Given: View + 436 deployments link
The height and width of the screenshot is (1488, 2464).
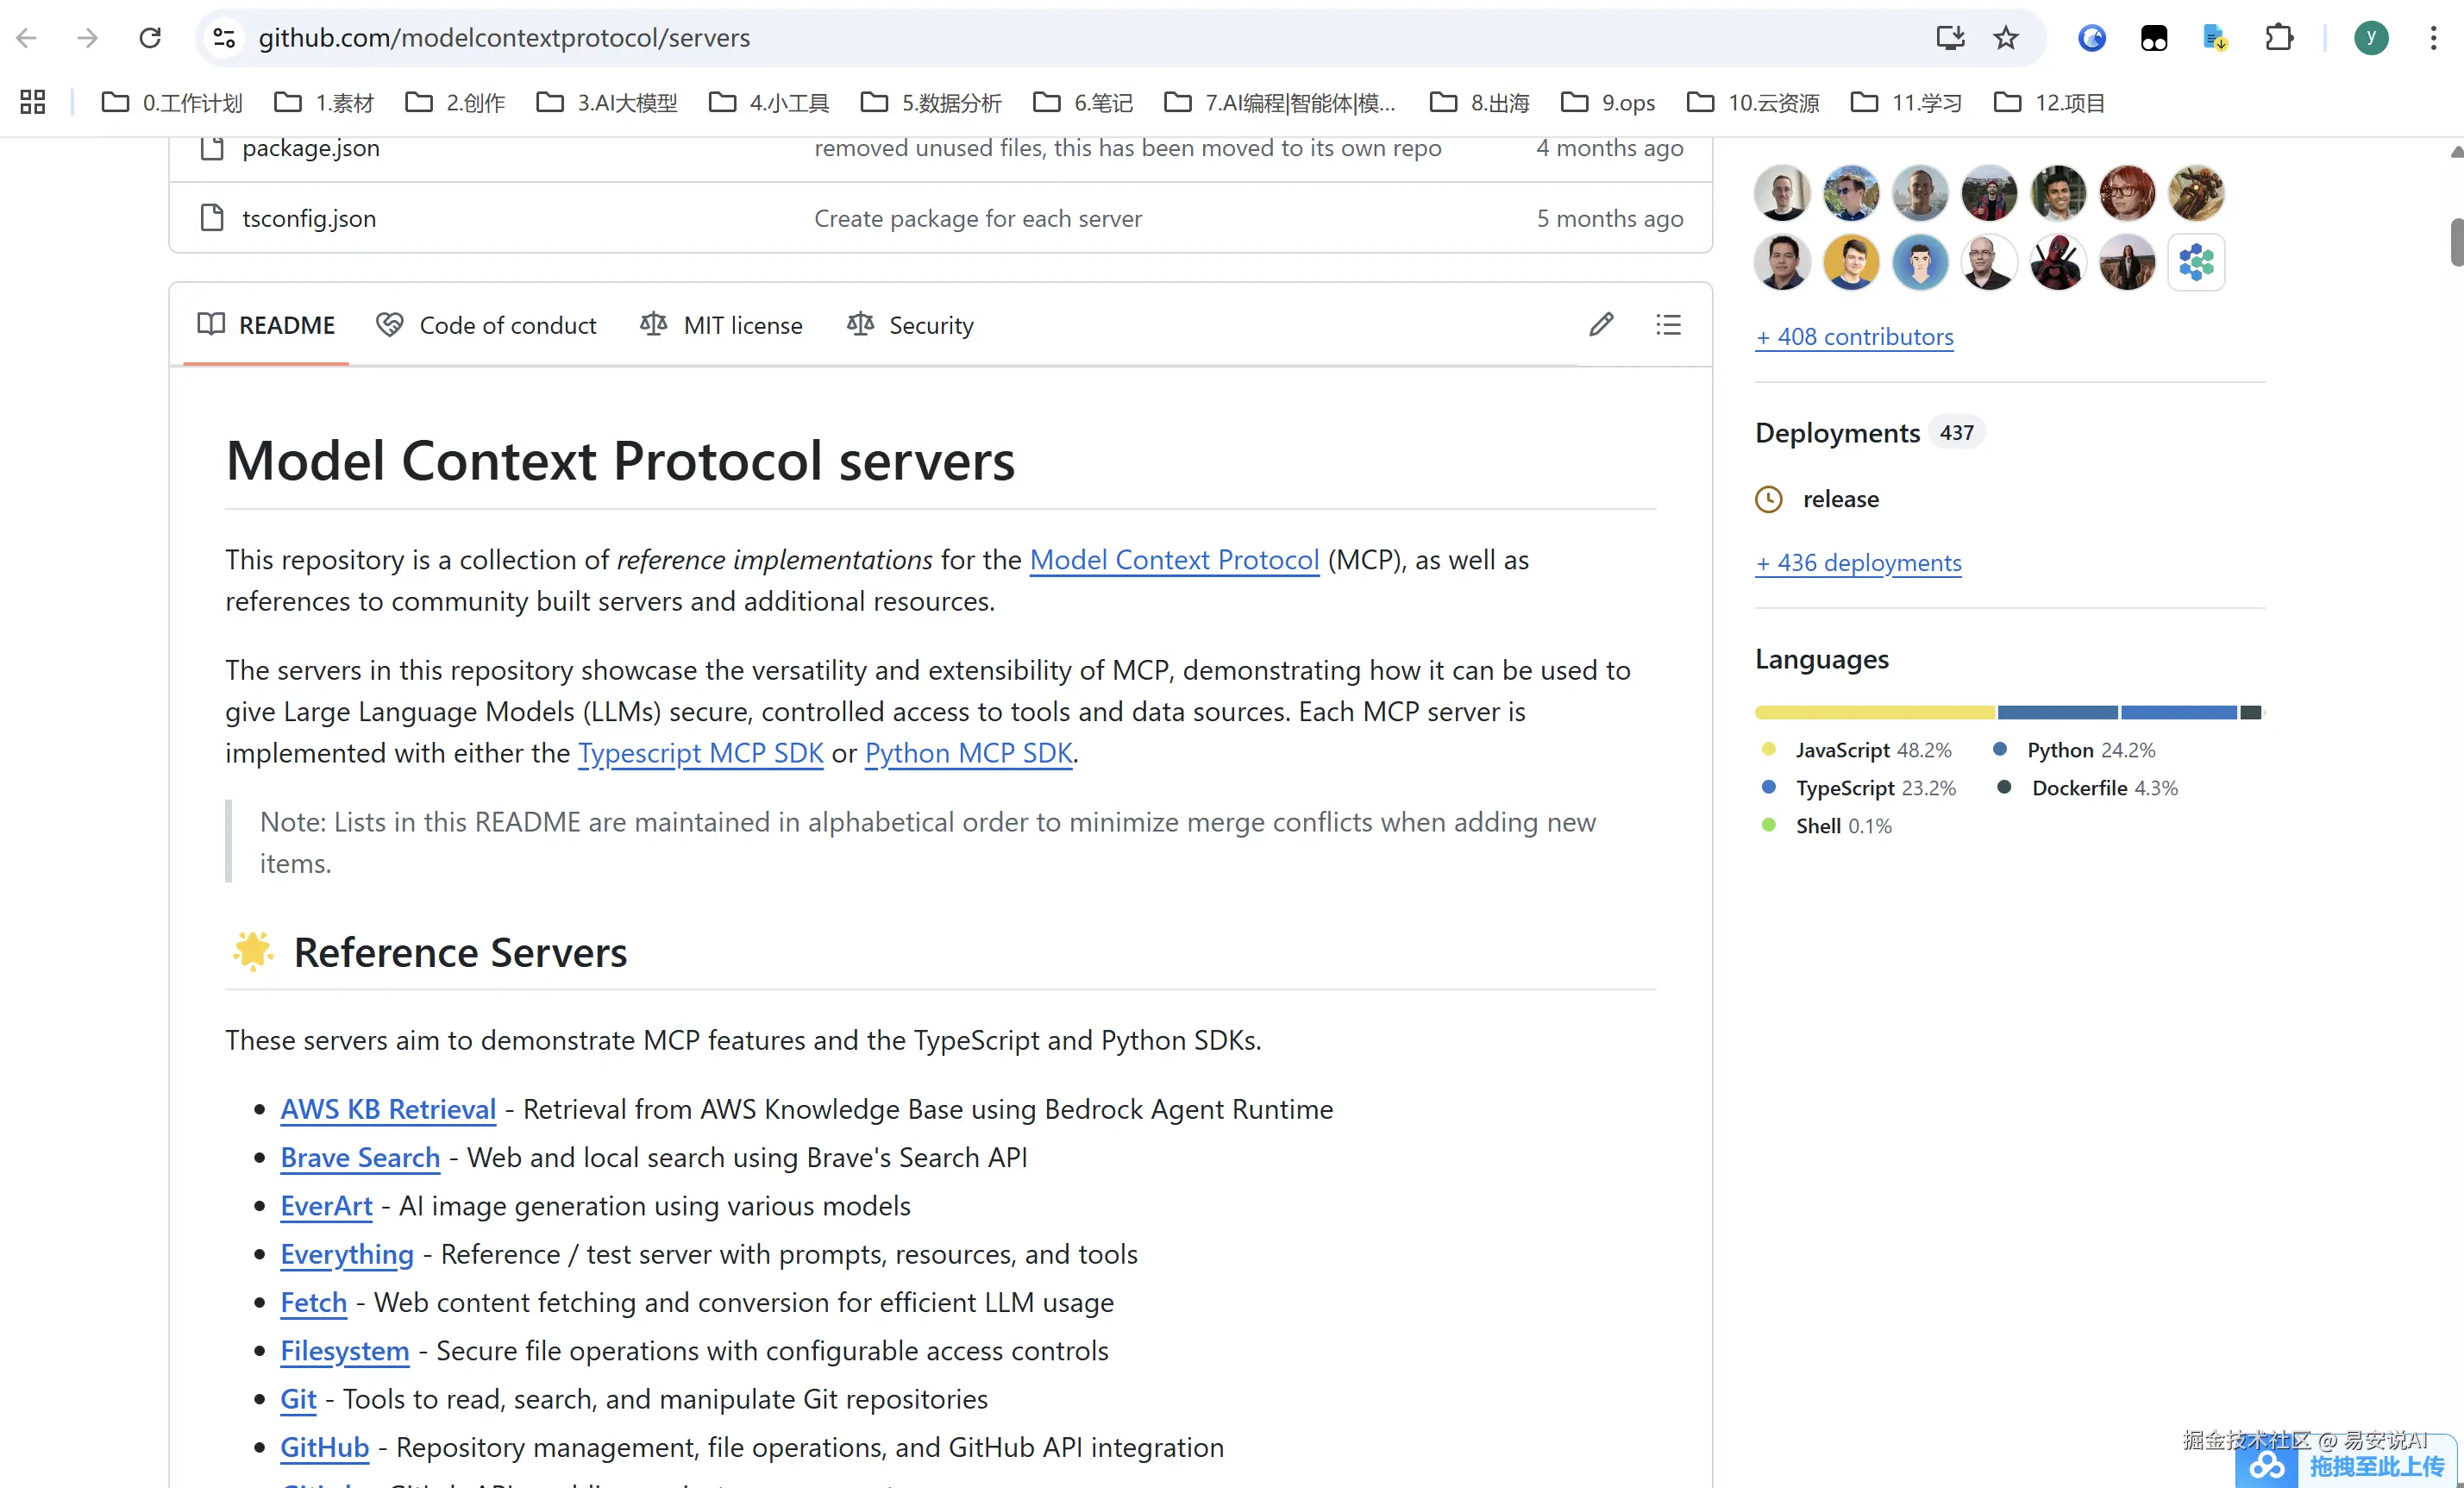Looking at the screenshot, I should (x=1859, y=563).
